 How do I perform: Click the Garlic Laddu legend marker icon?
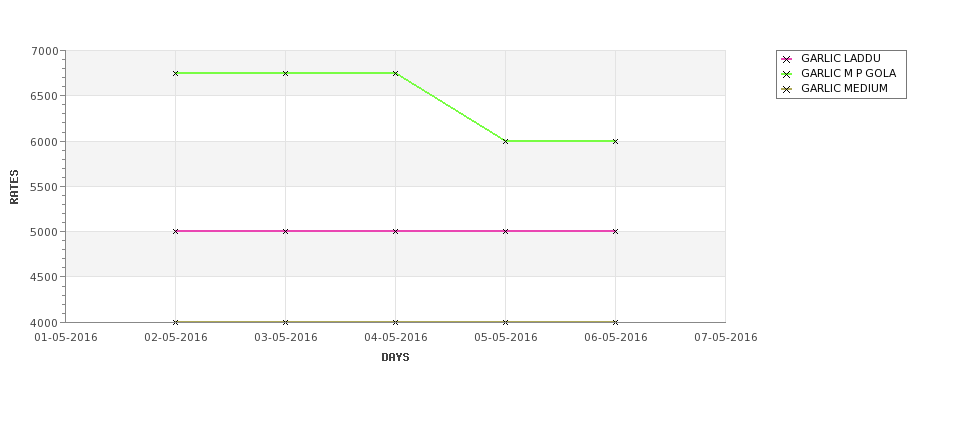pos(786,59)
